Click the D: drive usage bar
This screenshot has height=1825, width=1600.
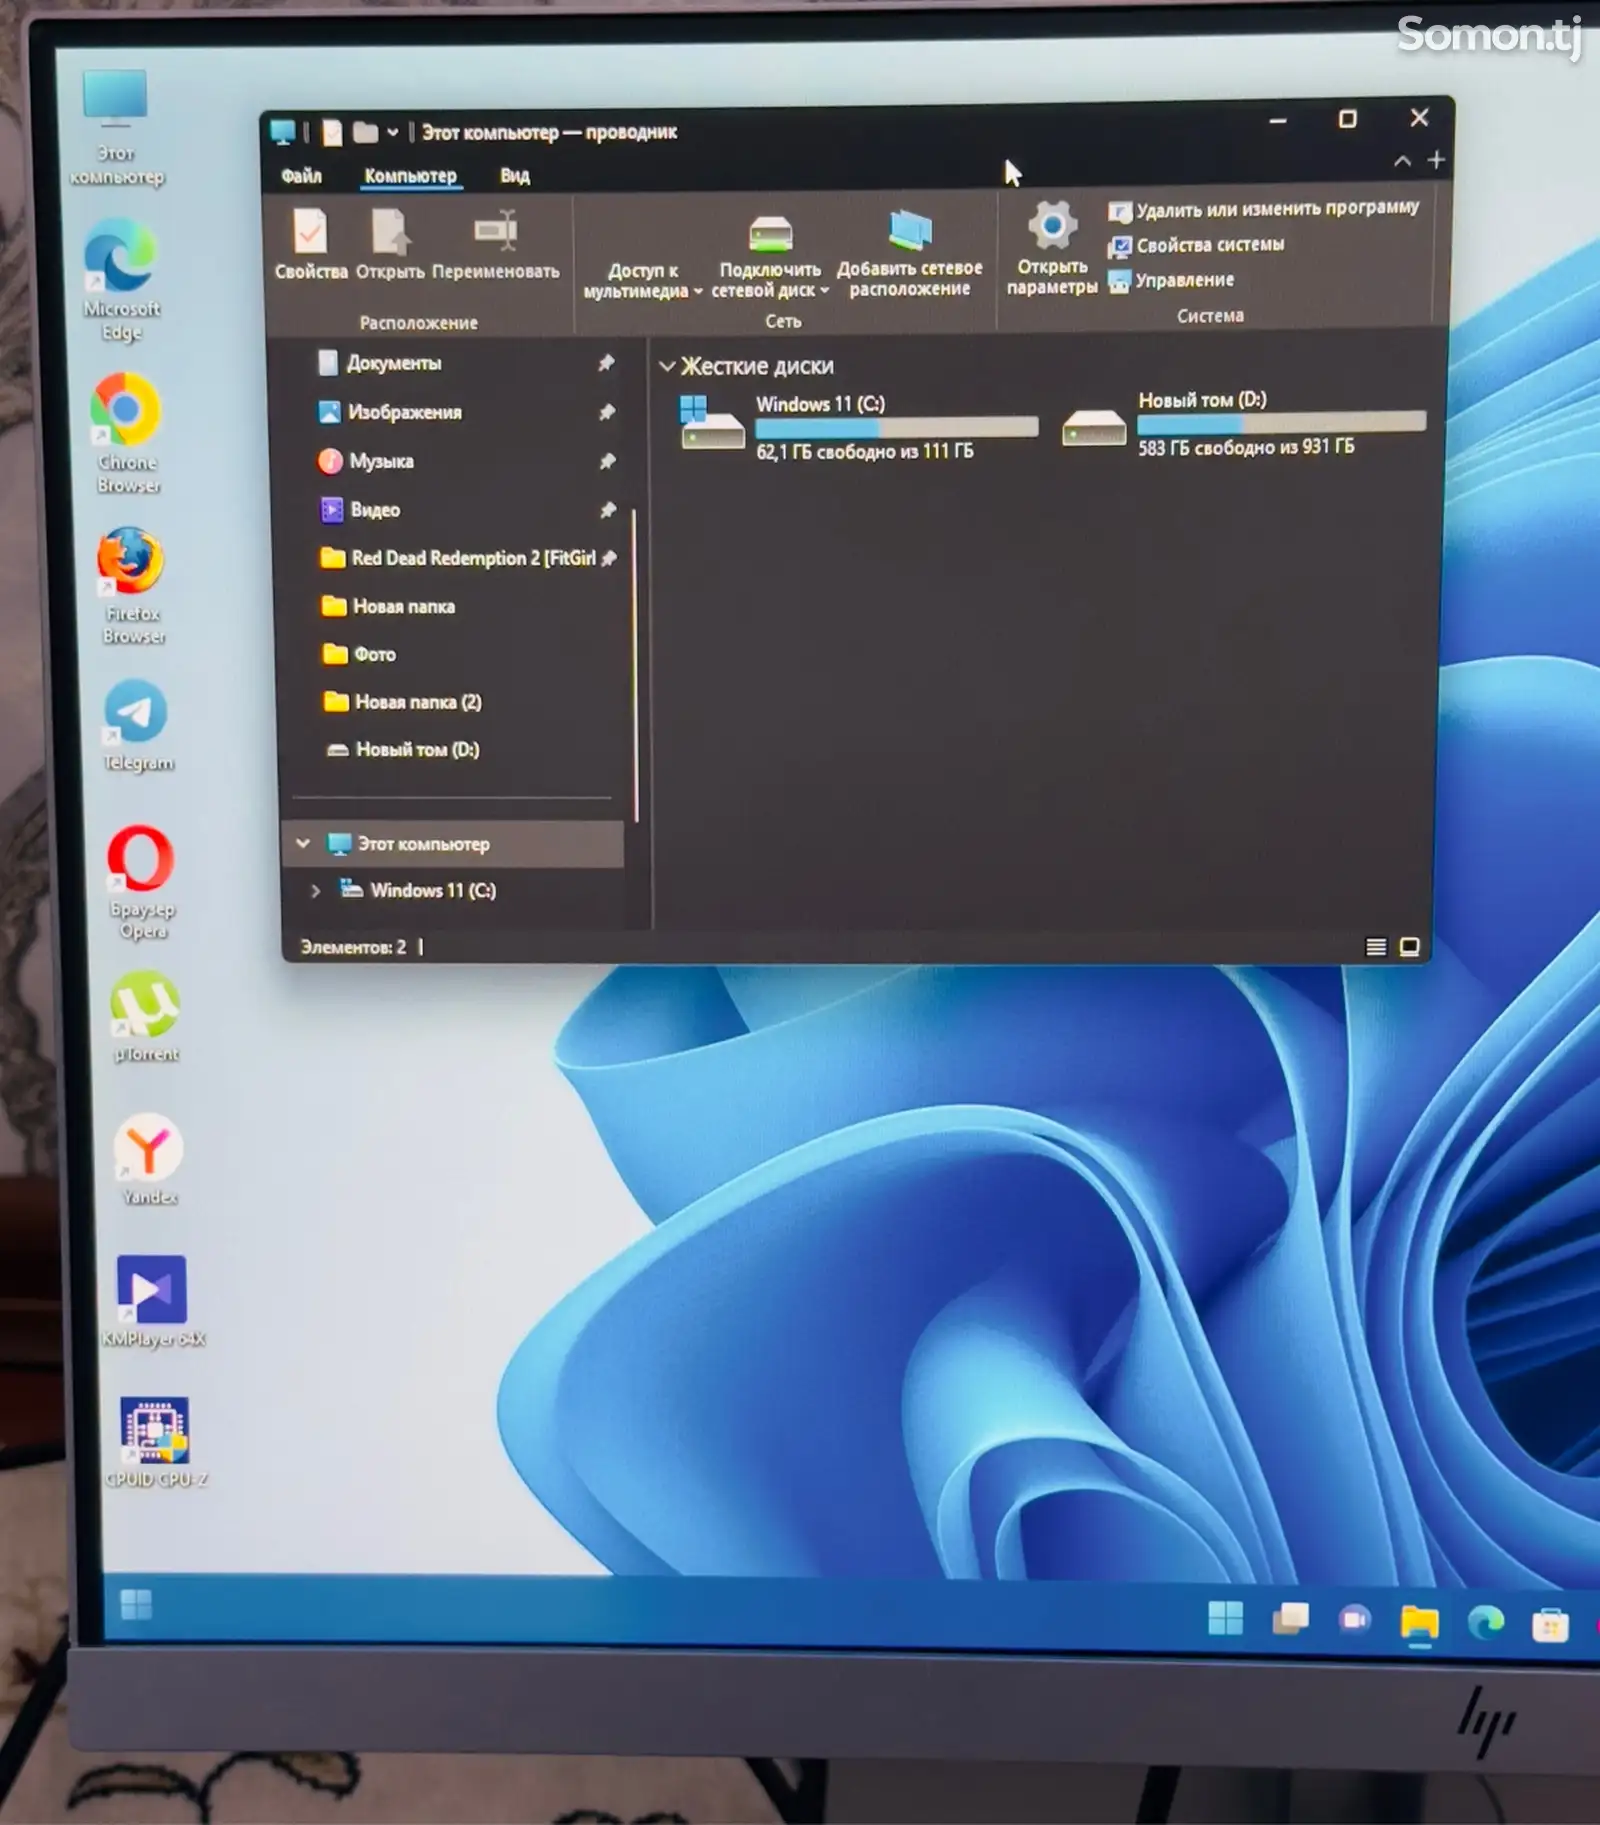click(1281, 424)
